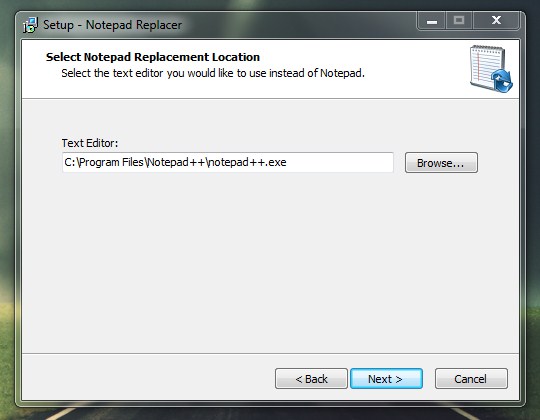Go to the next setup step
This screenshot has height=420, width=540.
click(386, 378)
